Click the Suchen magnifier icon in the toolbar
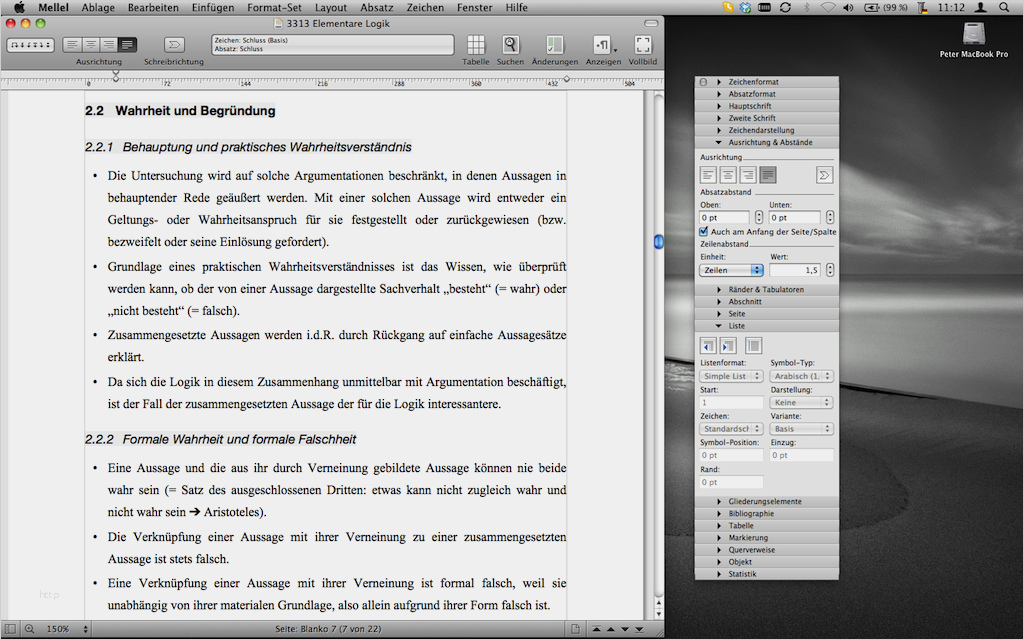Screen dimensions: 1024x640 pos(510,44)
